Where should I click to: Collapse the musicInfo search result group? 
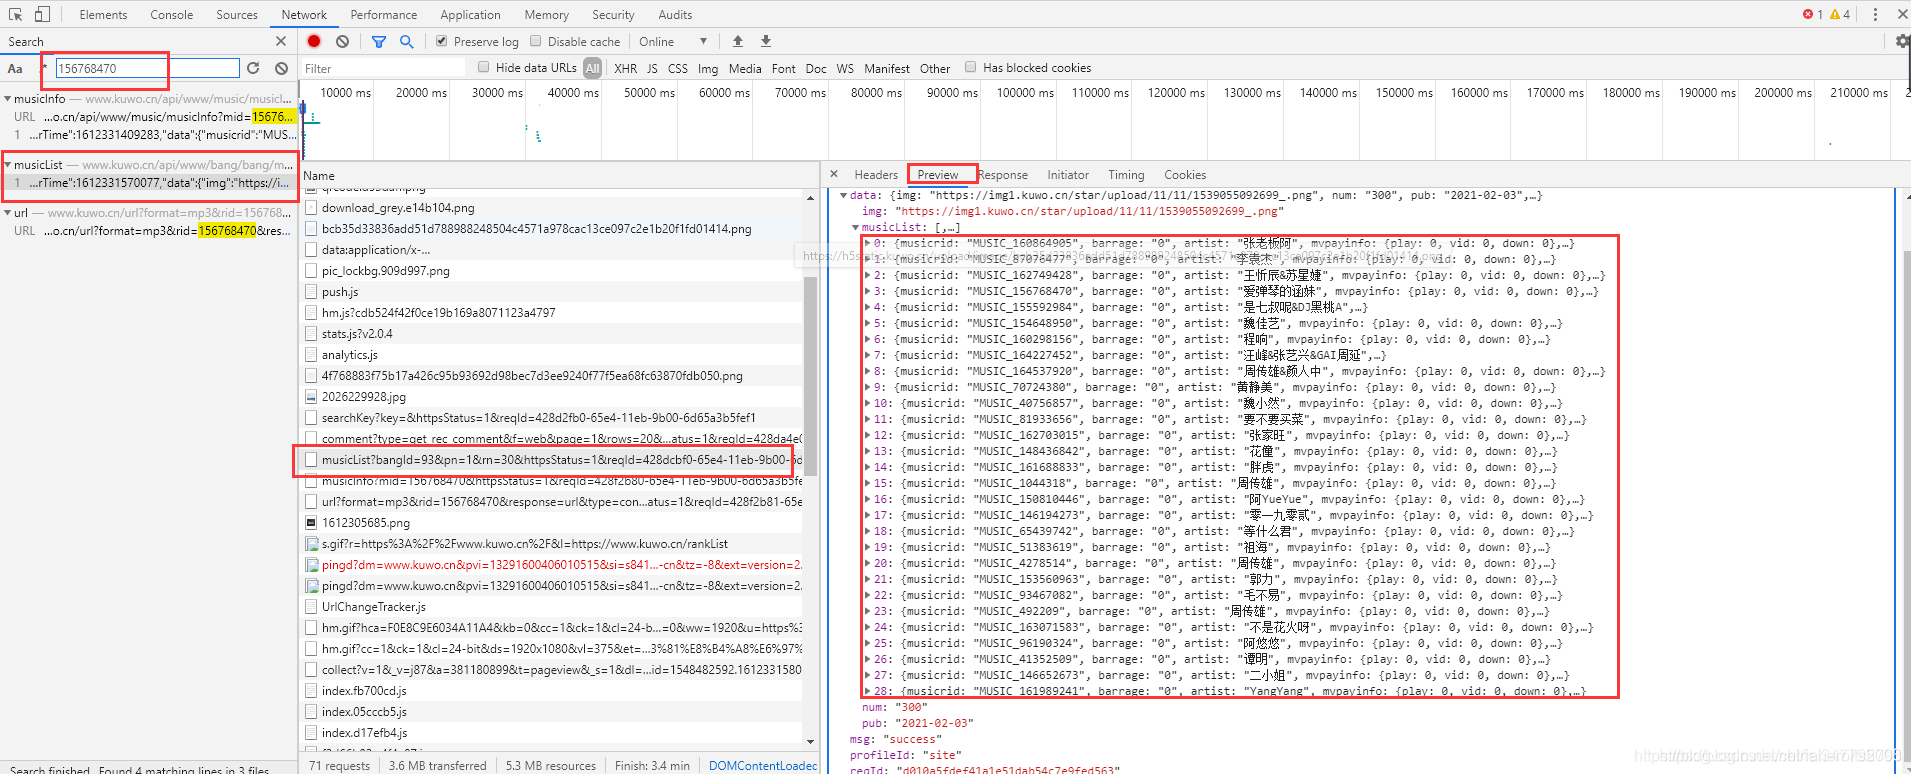(8, 99)
